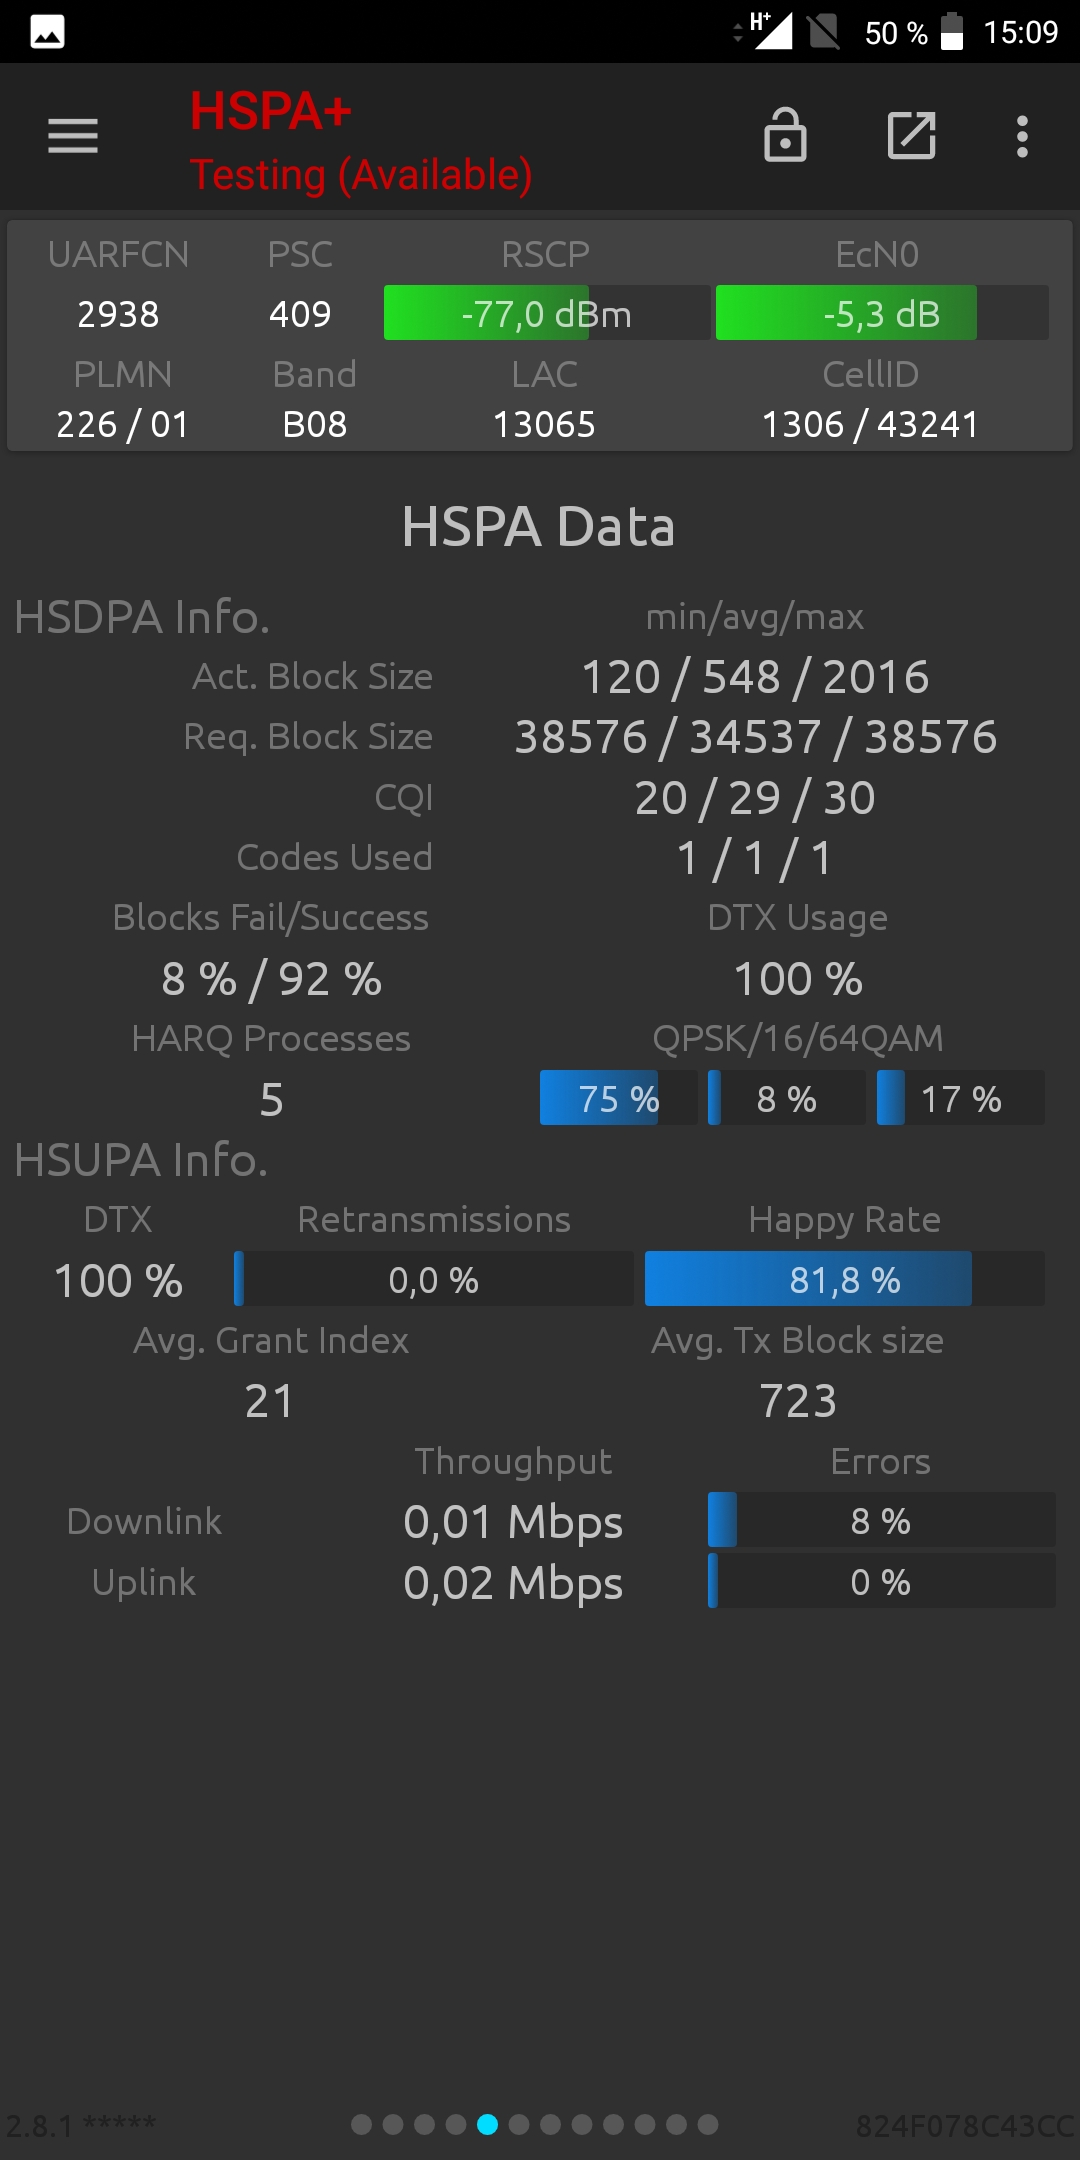The height and width of the screenshot is (2160, 1080).
Task: Tap the CellID value 1306 / 43241
Action: [x=870, y=424]
